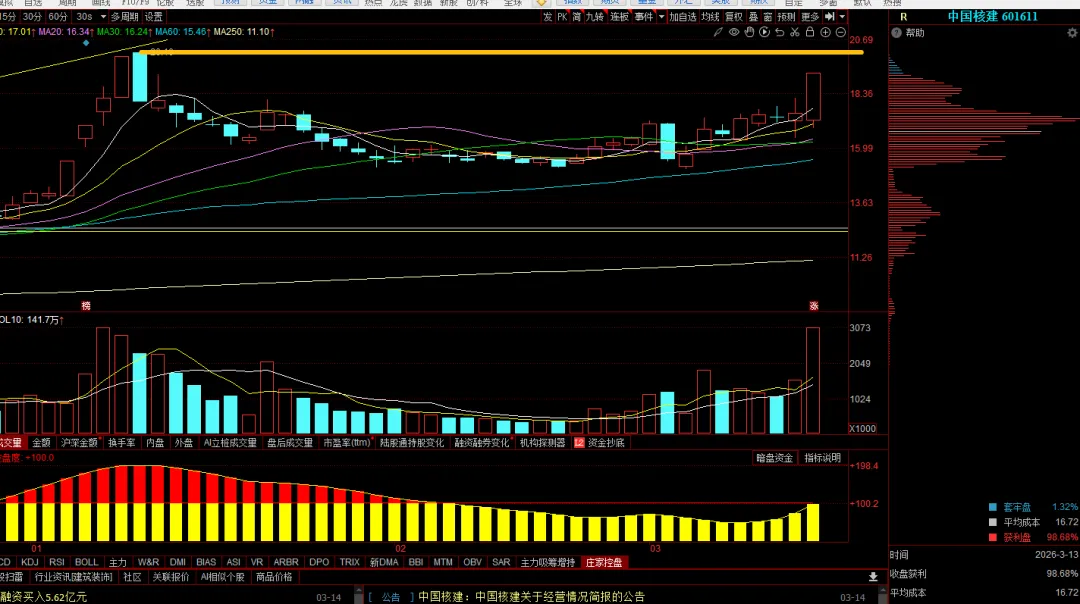The width and height of the screenshot is (1080, 604).
Task: Click the PK compare button
Action: [x=562, y=17]
